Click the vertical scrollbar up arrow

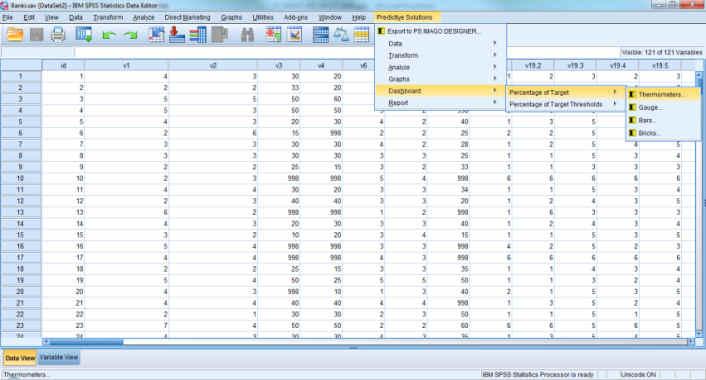[698, 75]
